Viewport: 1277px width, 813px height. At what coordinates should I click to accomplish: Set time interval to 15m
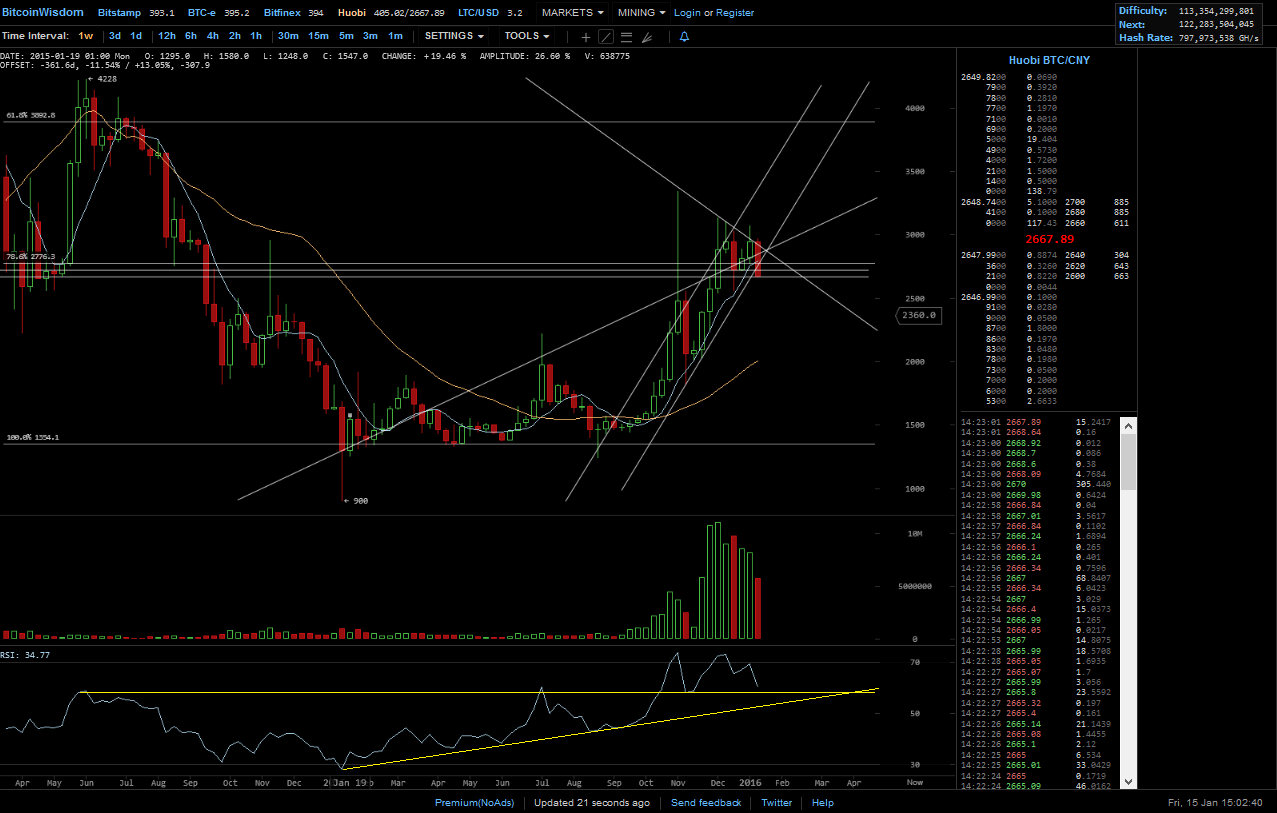pos(318,36)
